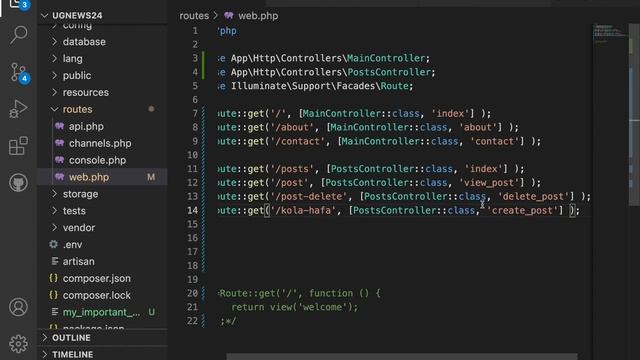Expand the public folder
This screenshot has height=360, width=640.
point(54,75)
